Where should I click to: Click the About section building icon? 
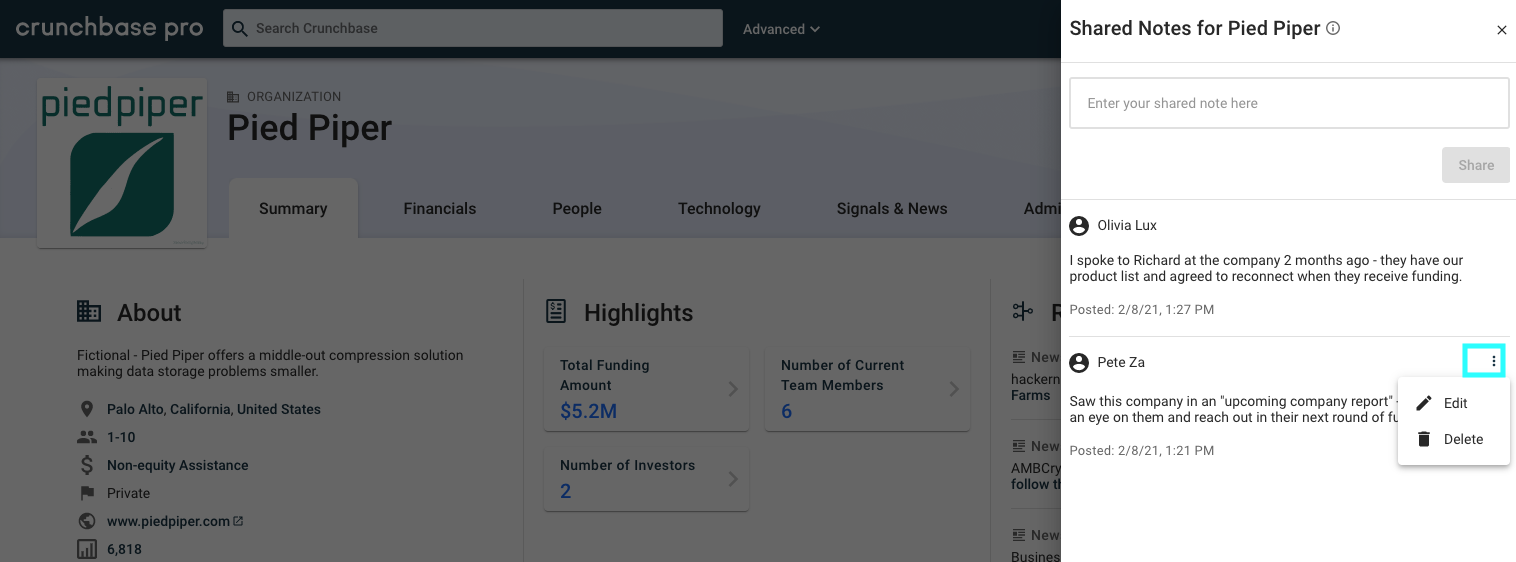pos(89,312)
